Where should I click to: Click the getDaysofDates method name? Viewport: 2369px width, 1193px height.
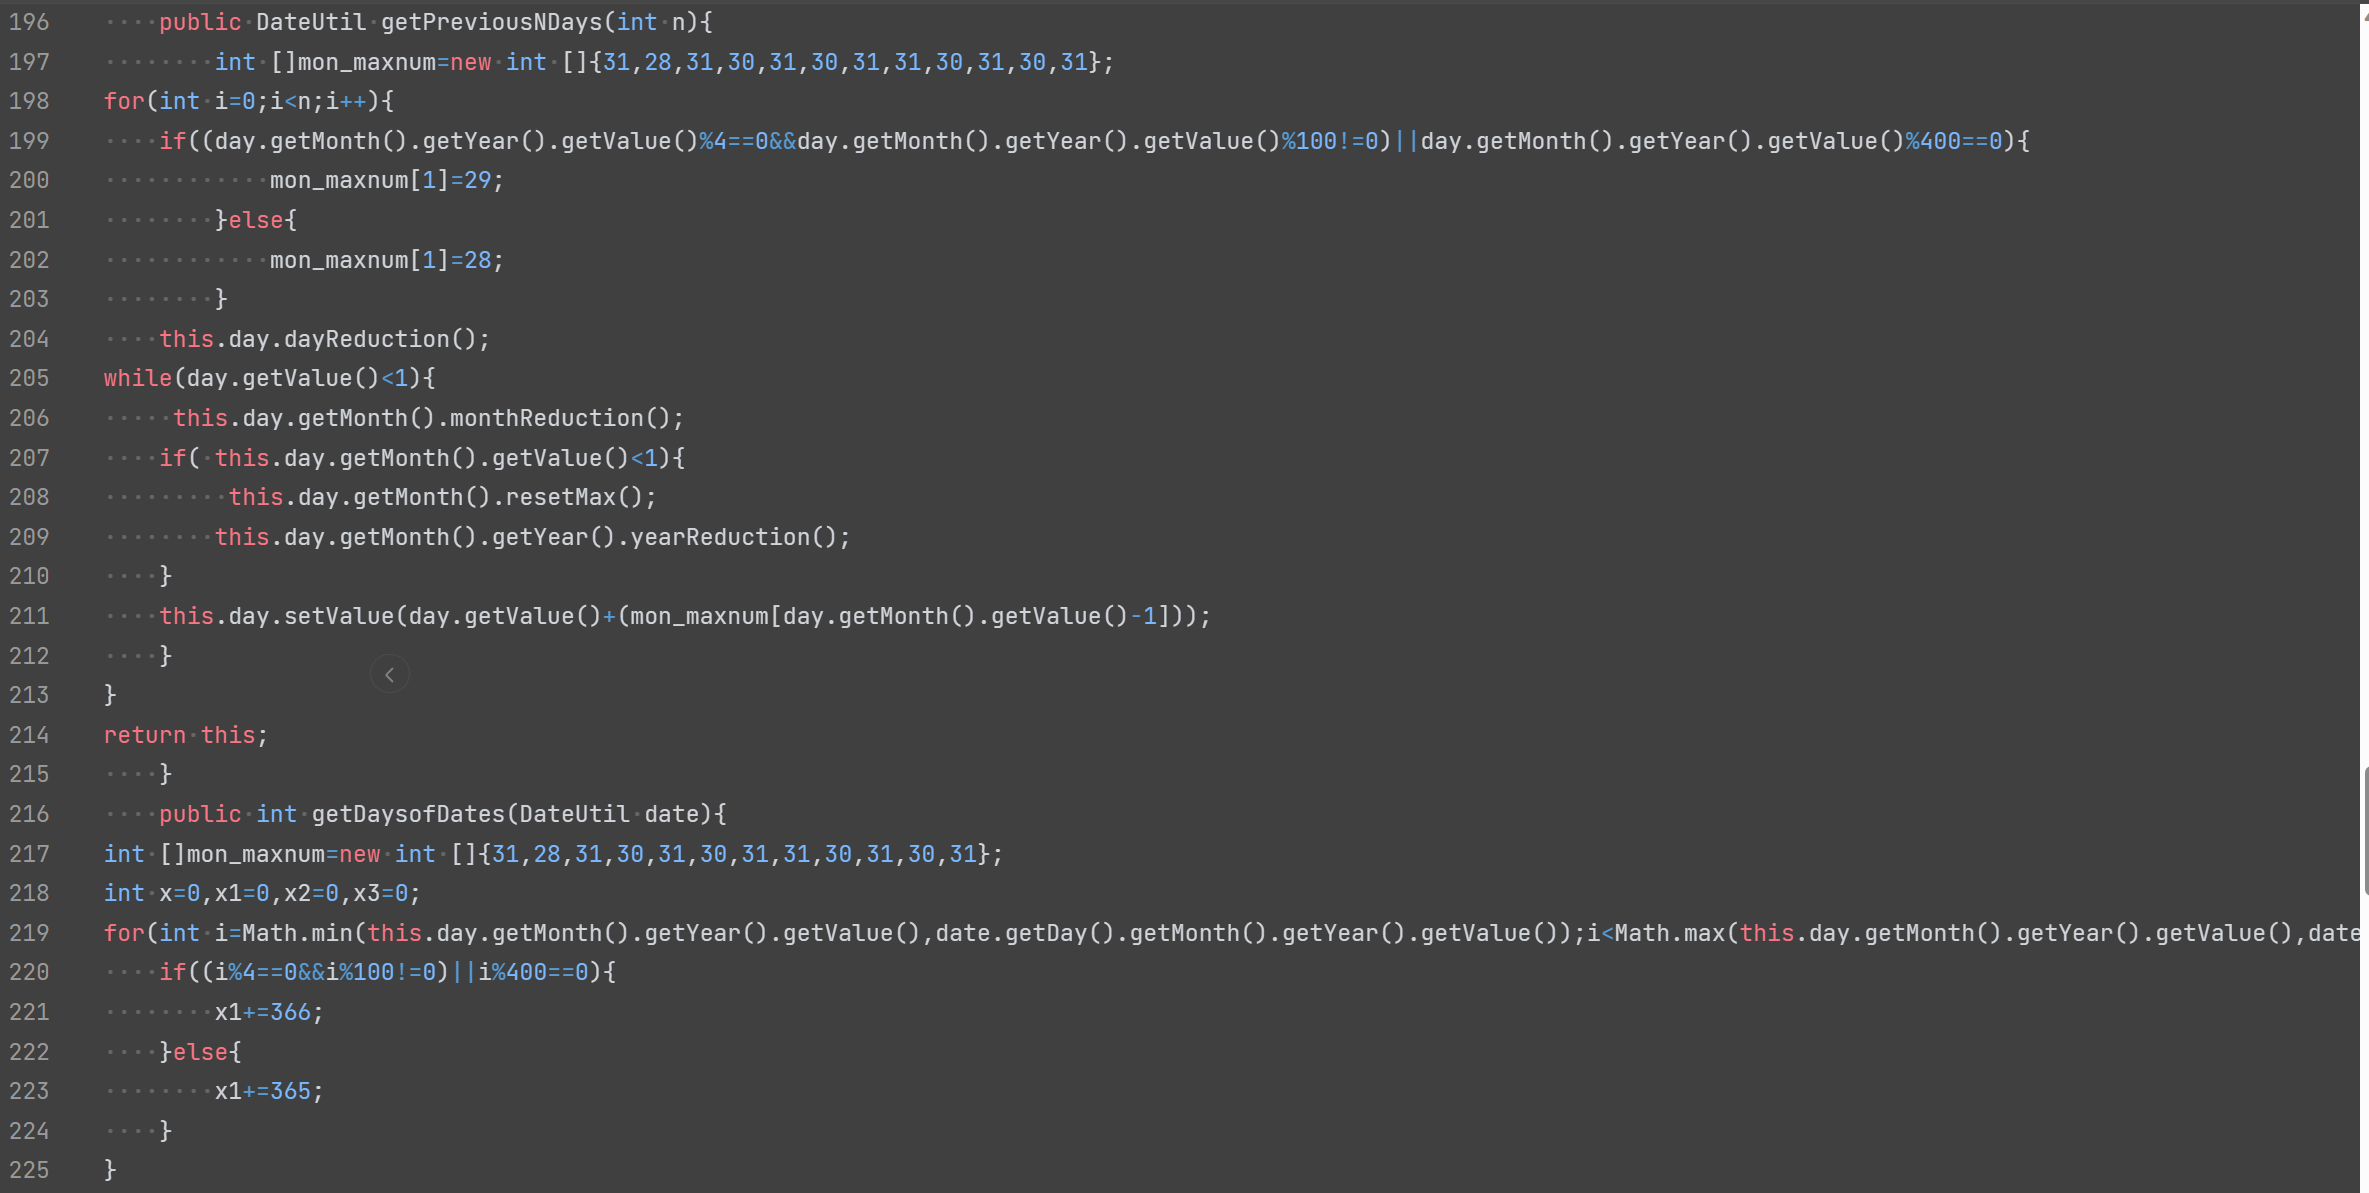point(408,814)
